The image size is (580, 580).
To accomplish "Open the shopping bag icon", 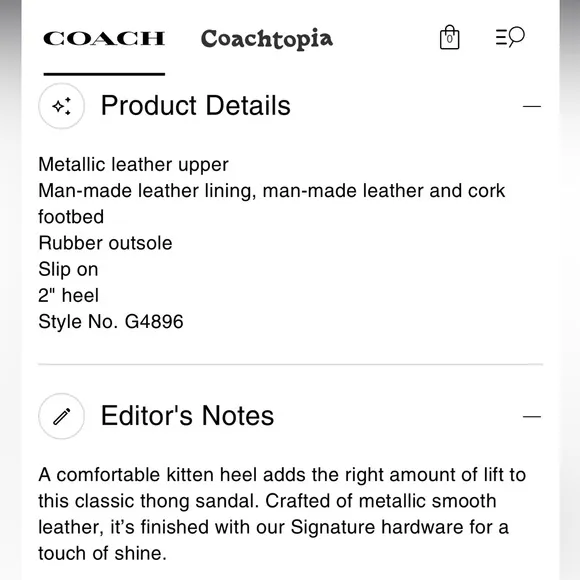I will point(449,37).
